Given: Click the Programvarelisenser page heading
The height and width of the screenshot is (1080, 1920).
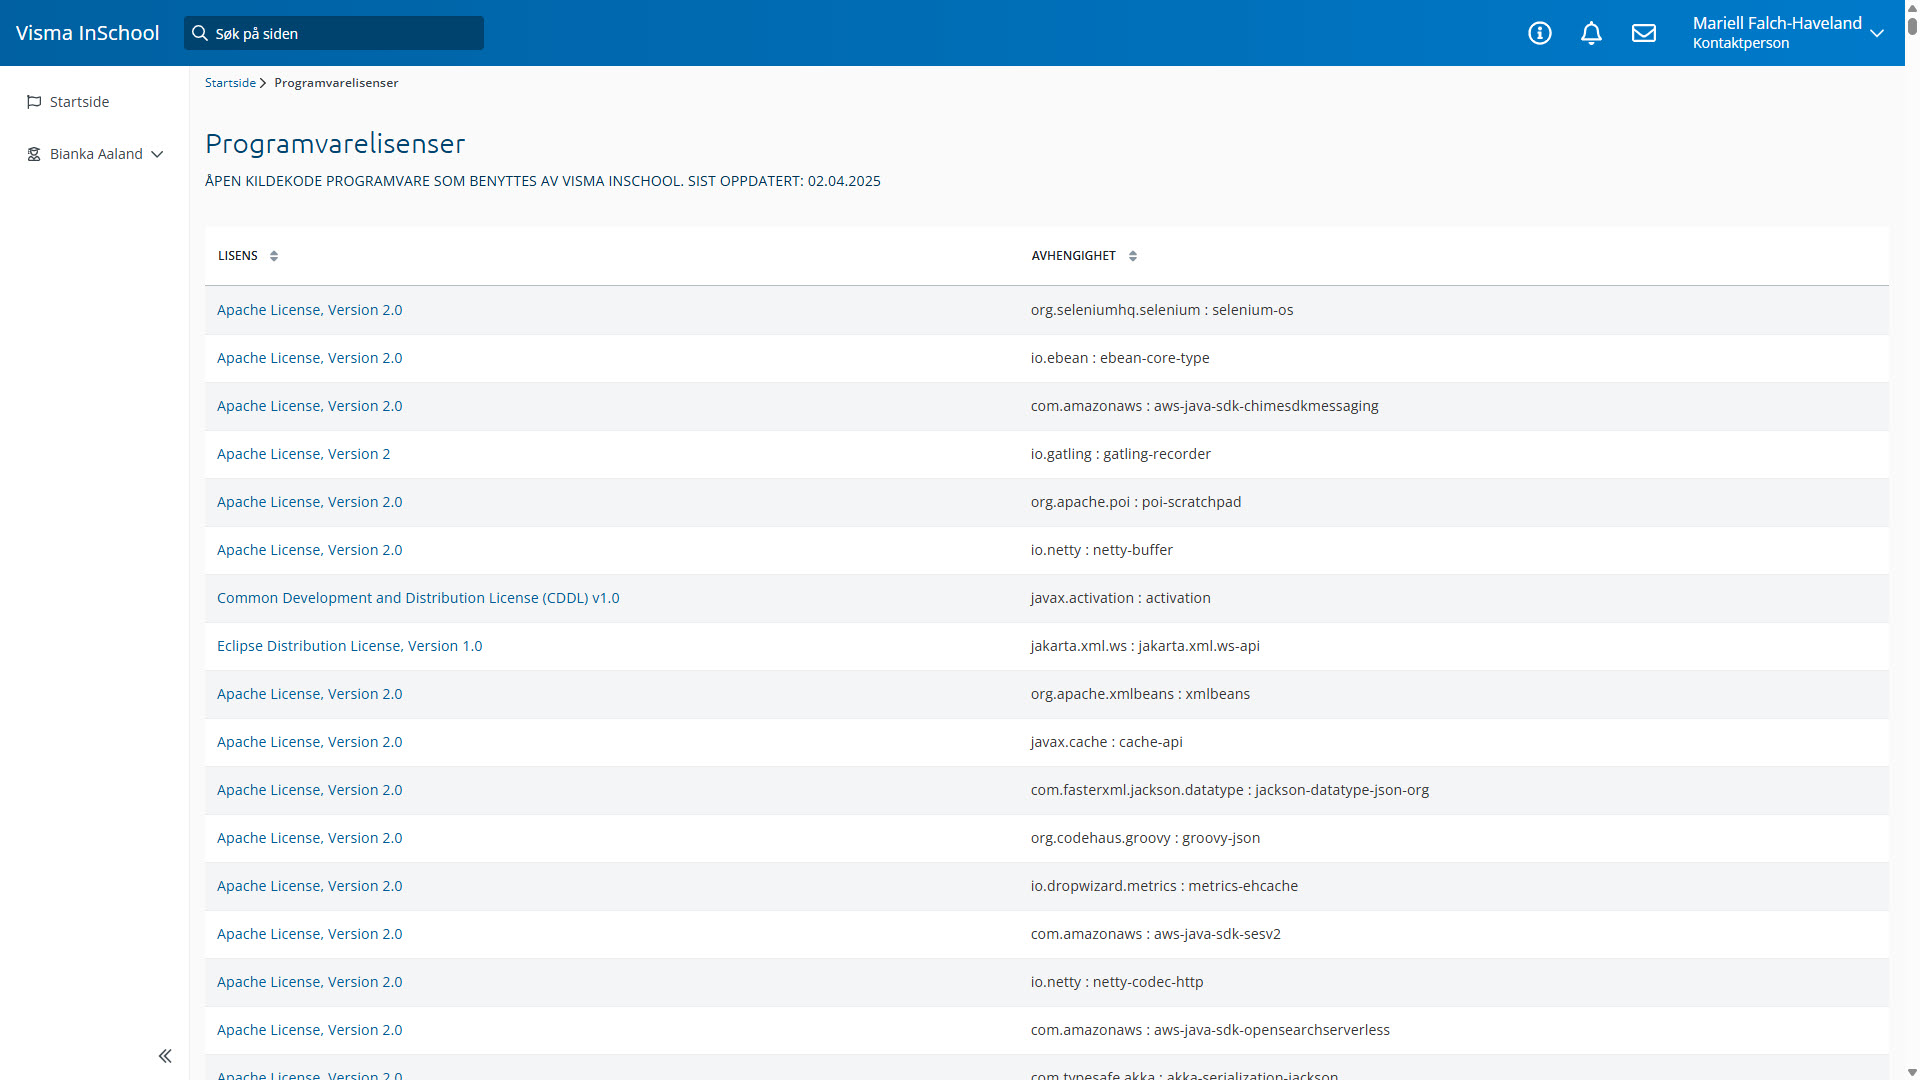Looking at the screenshot, I should [x=335, y=144].
